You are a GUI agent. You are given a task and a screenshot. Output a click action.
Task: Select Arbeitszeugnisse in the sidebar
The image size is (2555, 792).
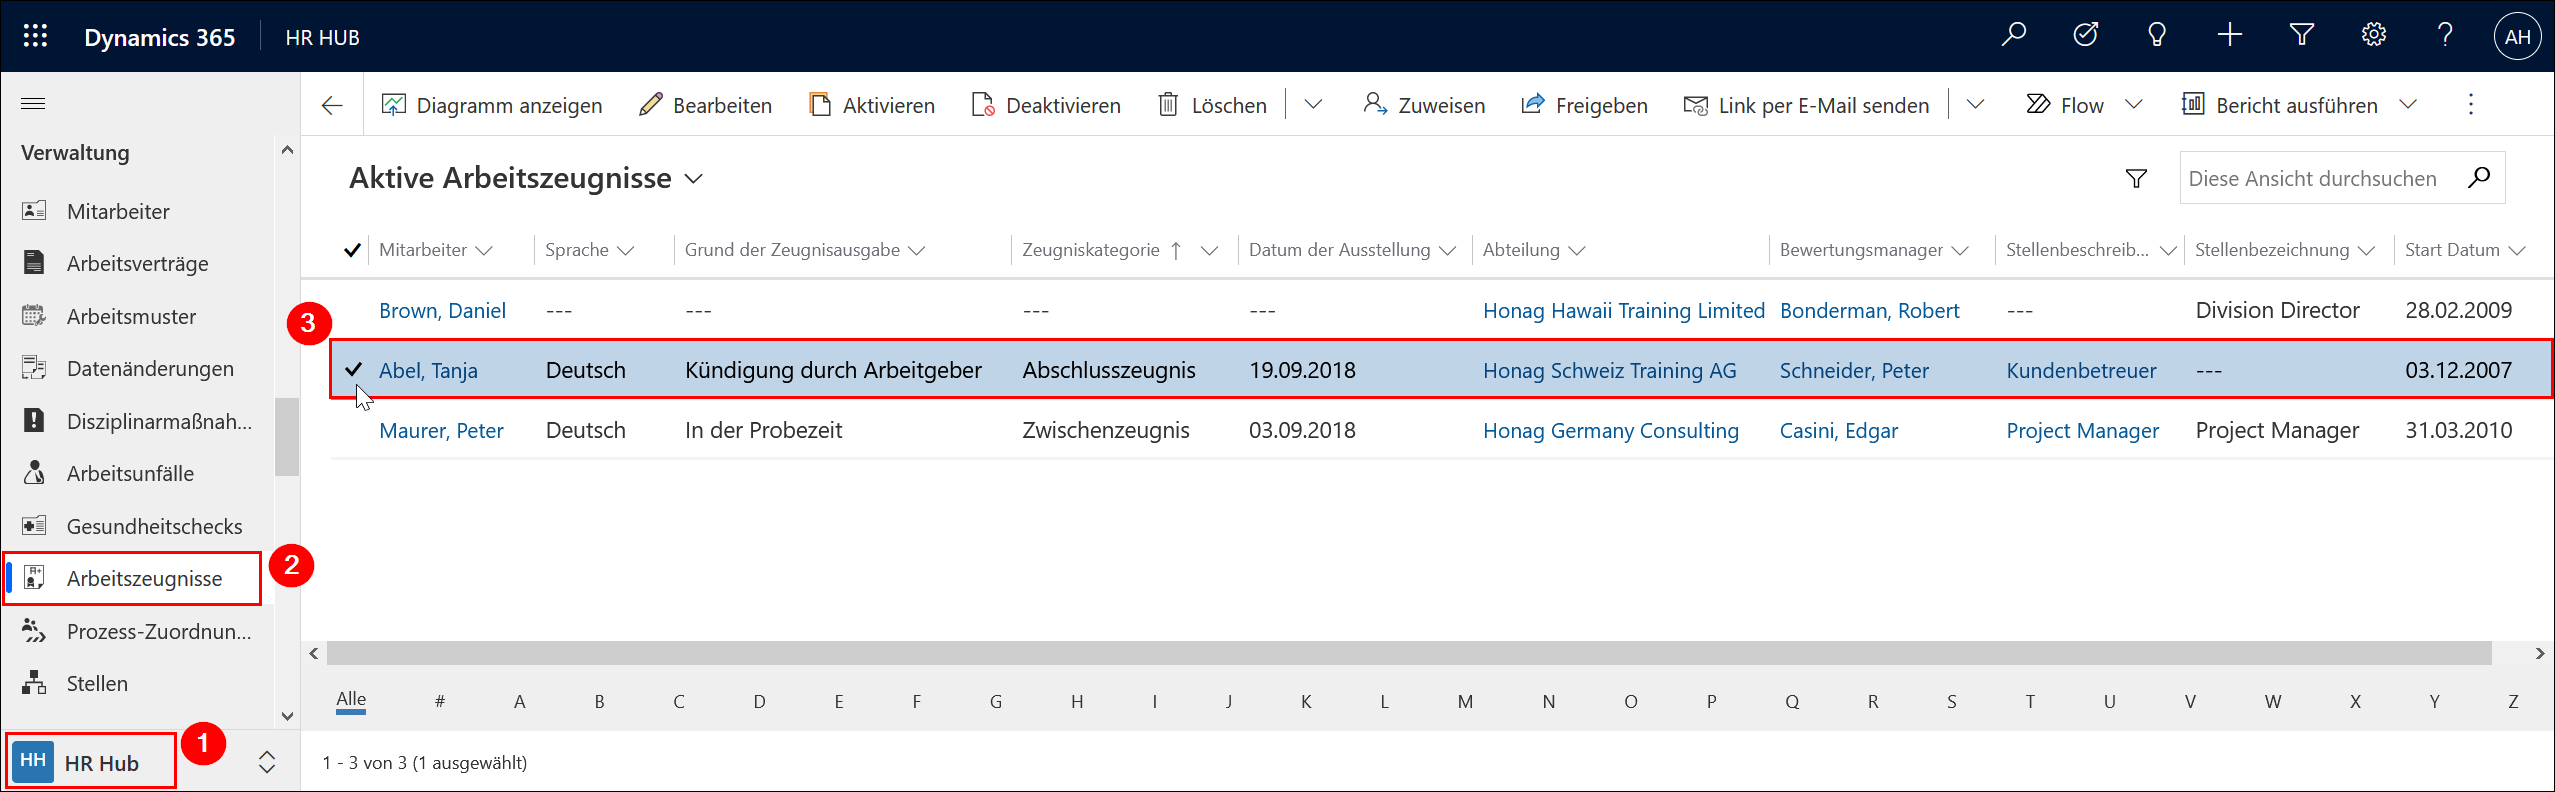click(132, 578)
